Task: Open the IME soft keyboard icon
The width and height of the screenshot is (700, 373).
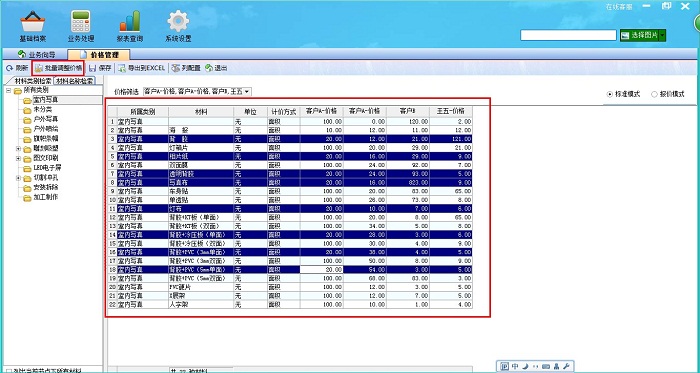Action: point(546,366)
